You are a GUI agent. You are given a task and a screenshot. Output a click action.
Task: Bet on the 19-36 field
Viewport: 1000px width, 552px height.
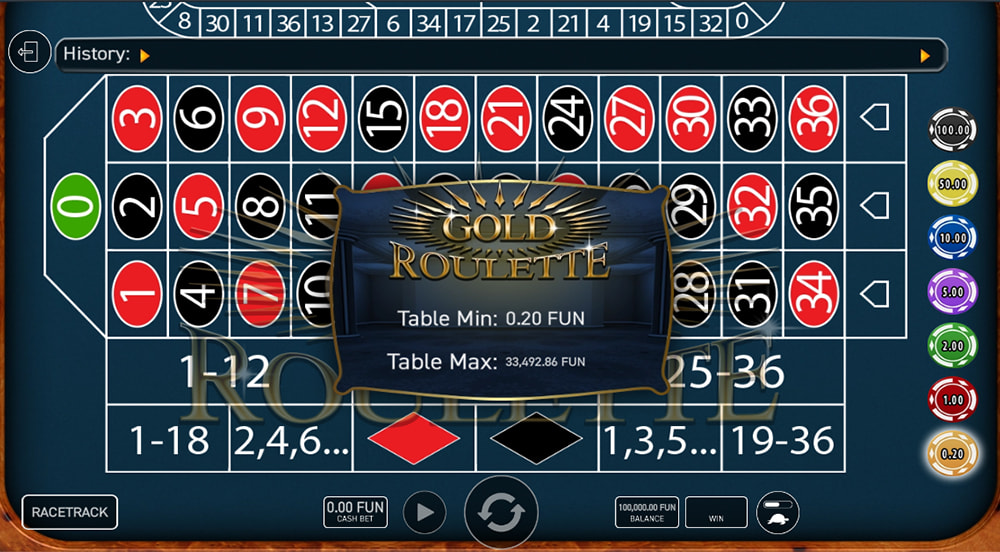coord(783,439)
